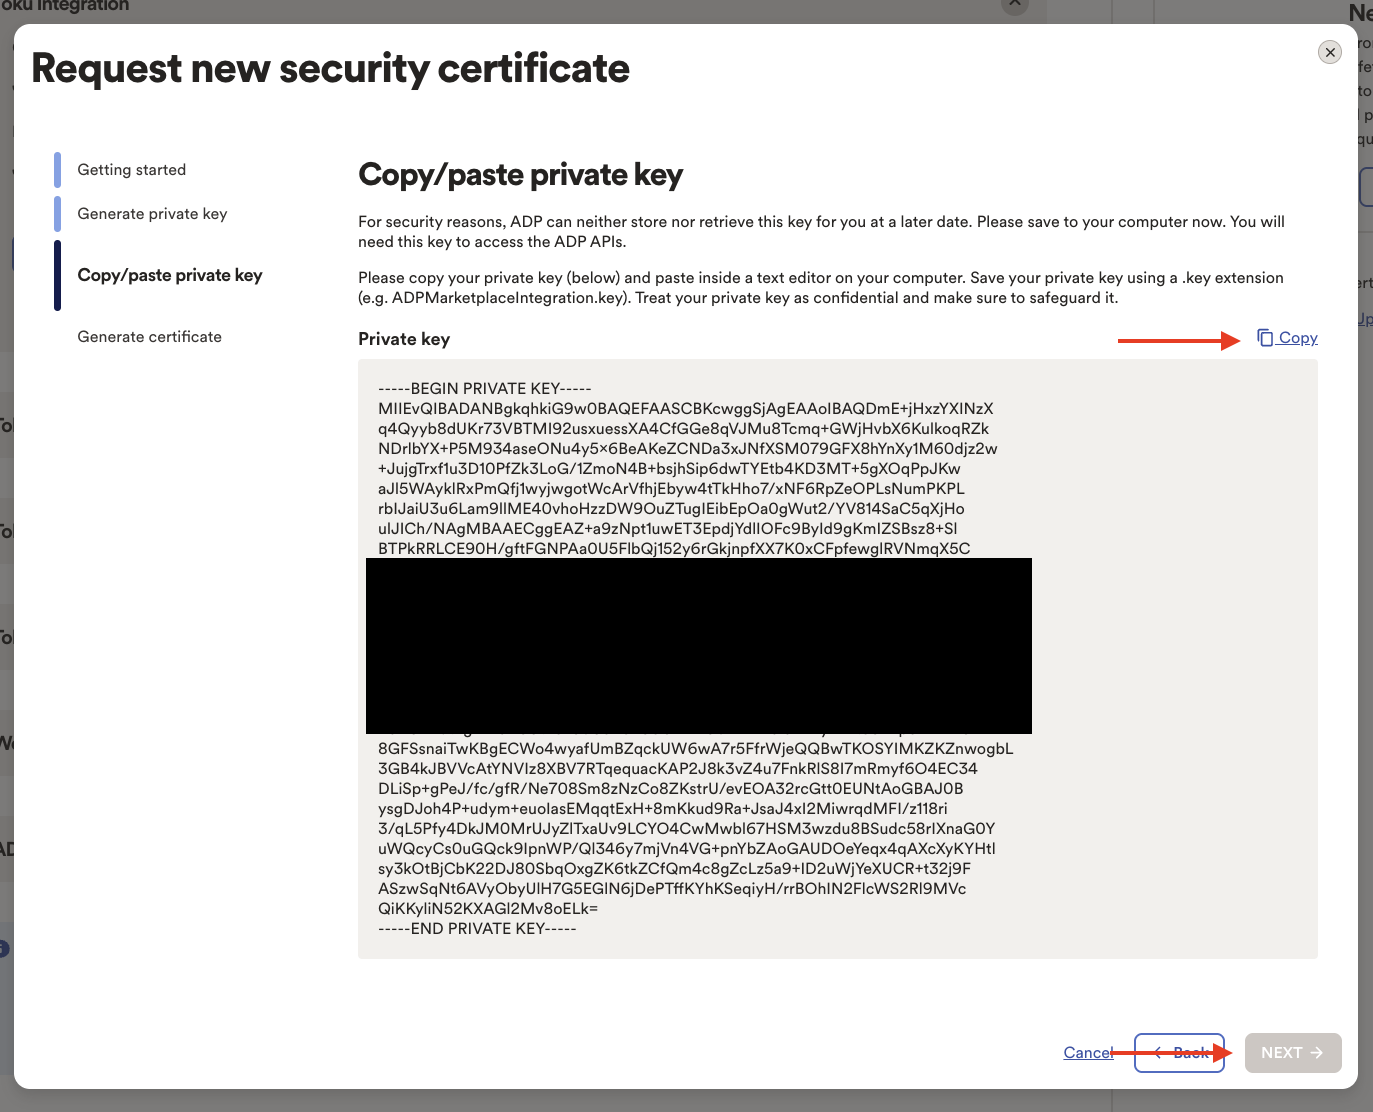Click the dark bar beside Copy/paste private key

(57, 275)
